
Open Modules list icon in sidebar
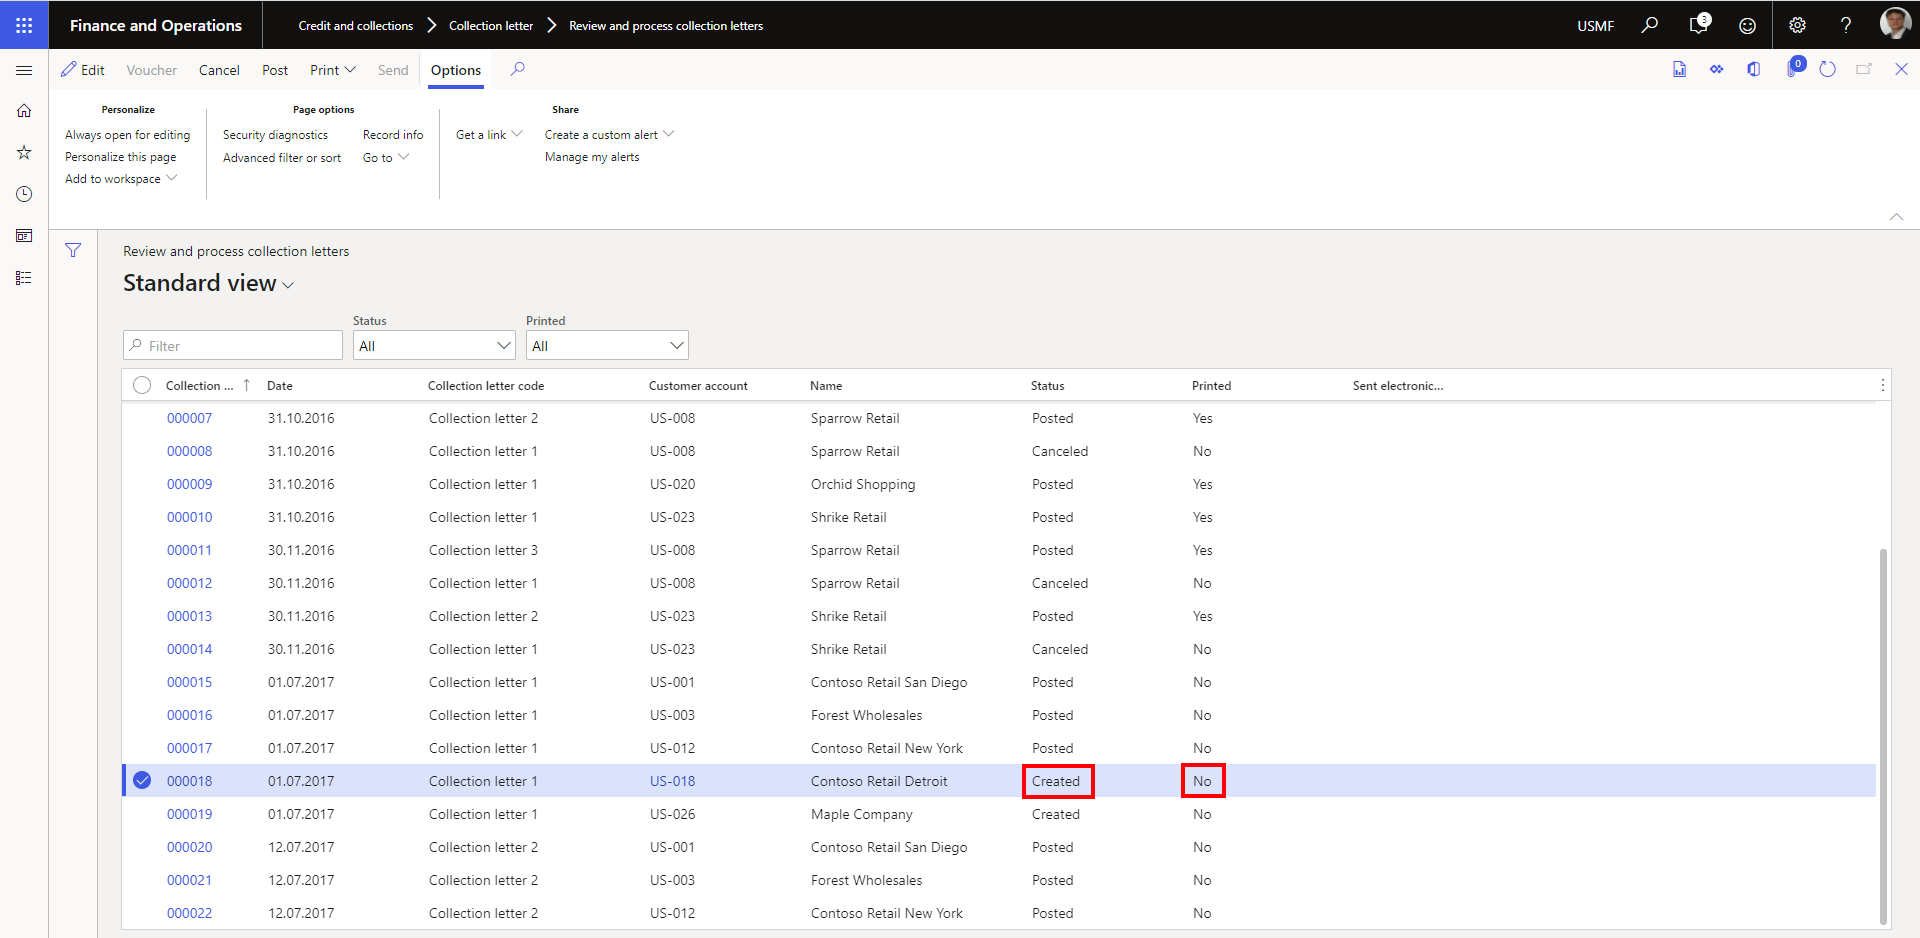pos(24,278)
